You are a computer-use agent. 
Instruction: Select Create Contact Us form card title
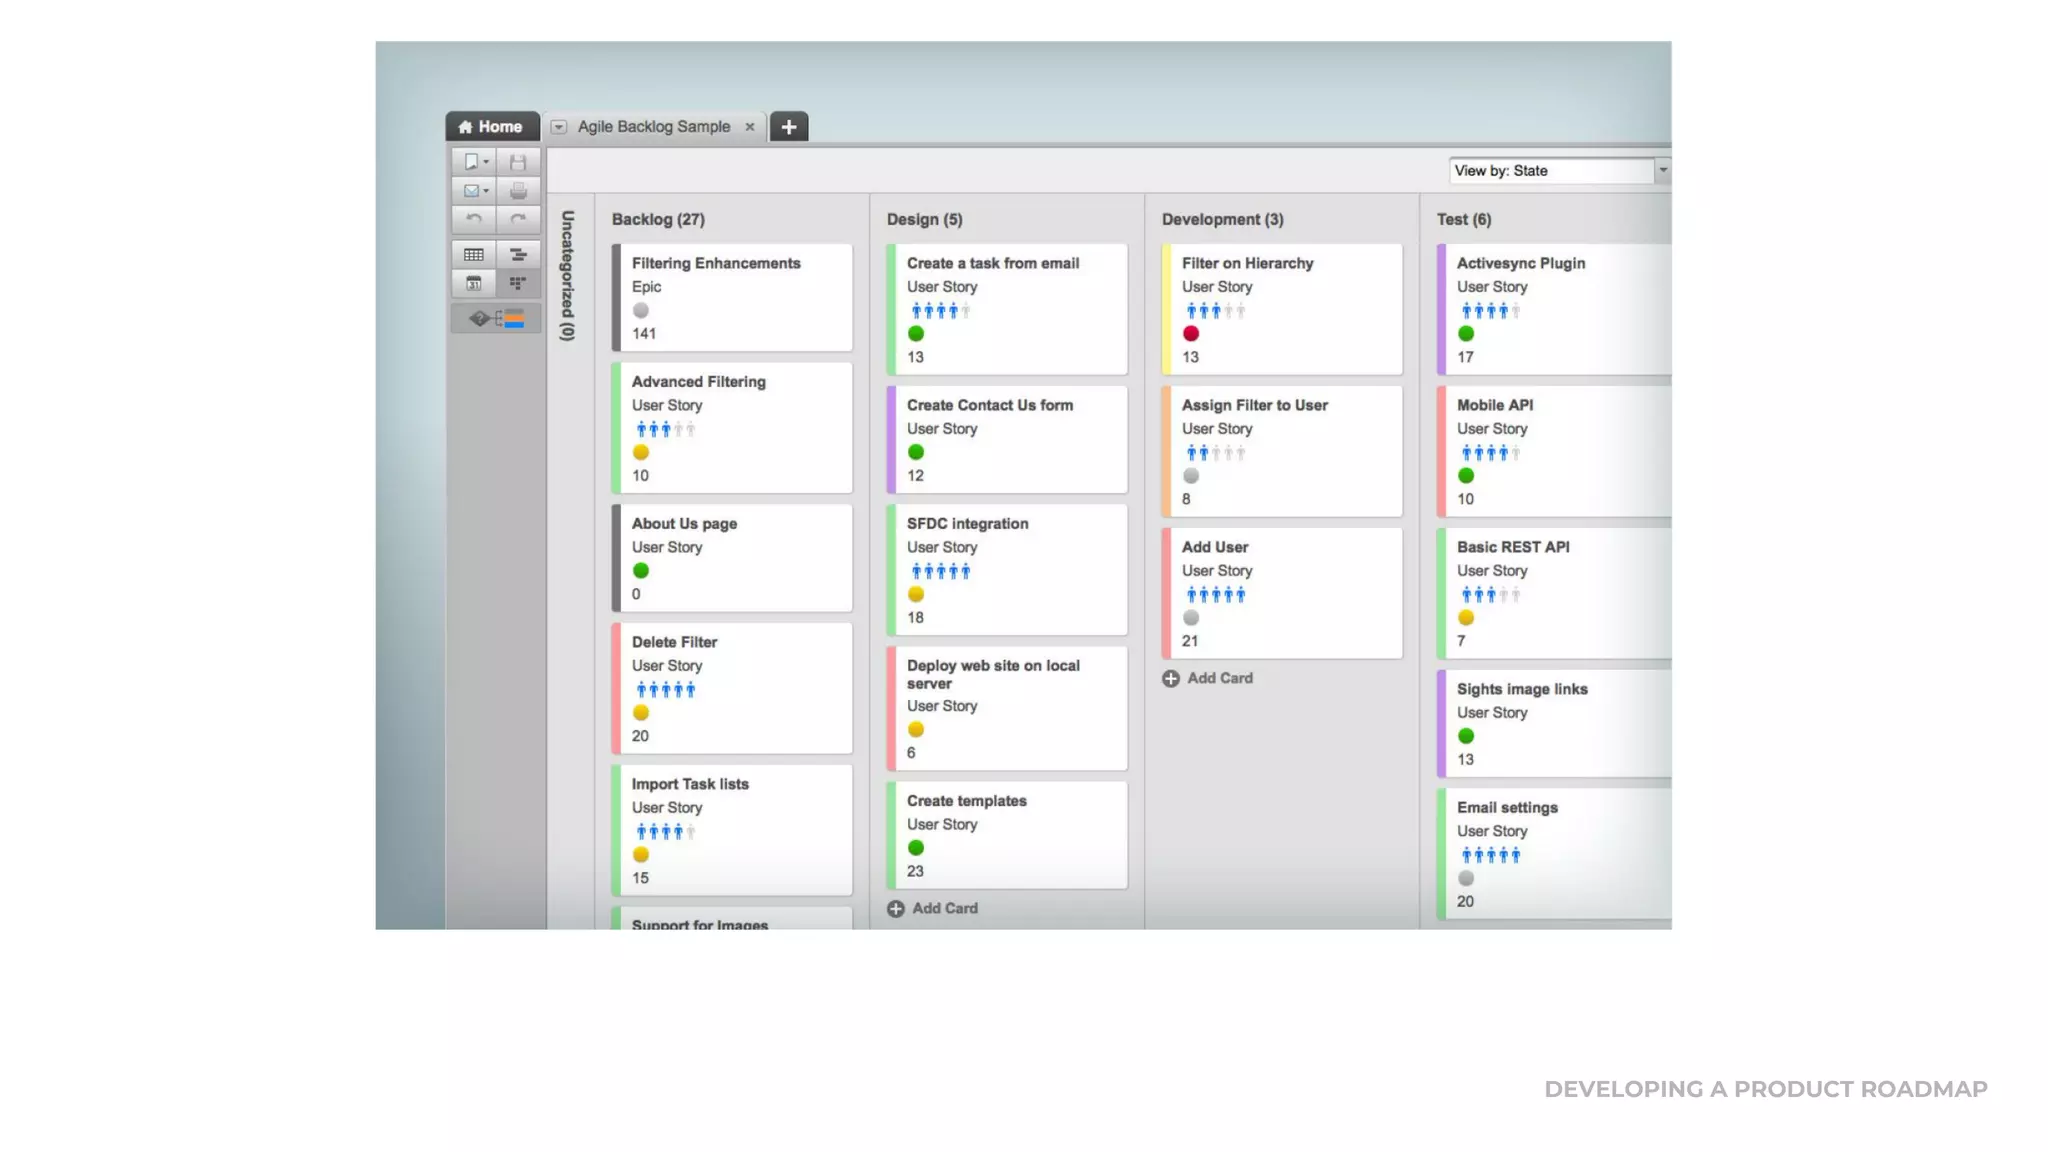point(990,405)
